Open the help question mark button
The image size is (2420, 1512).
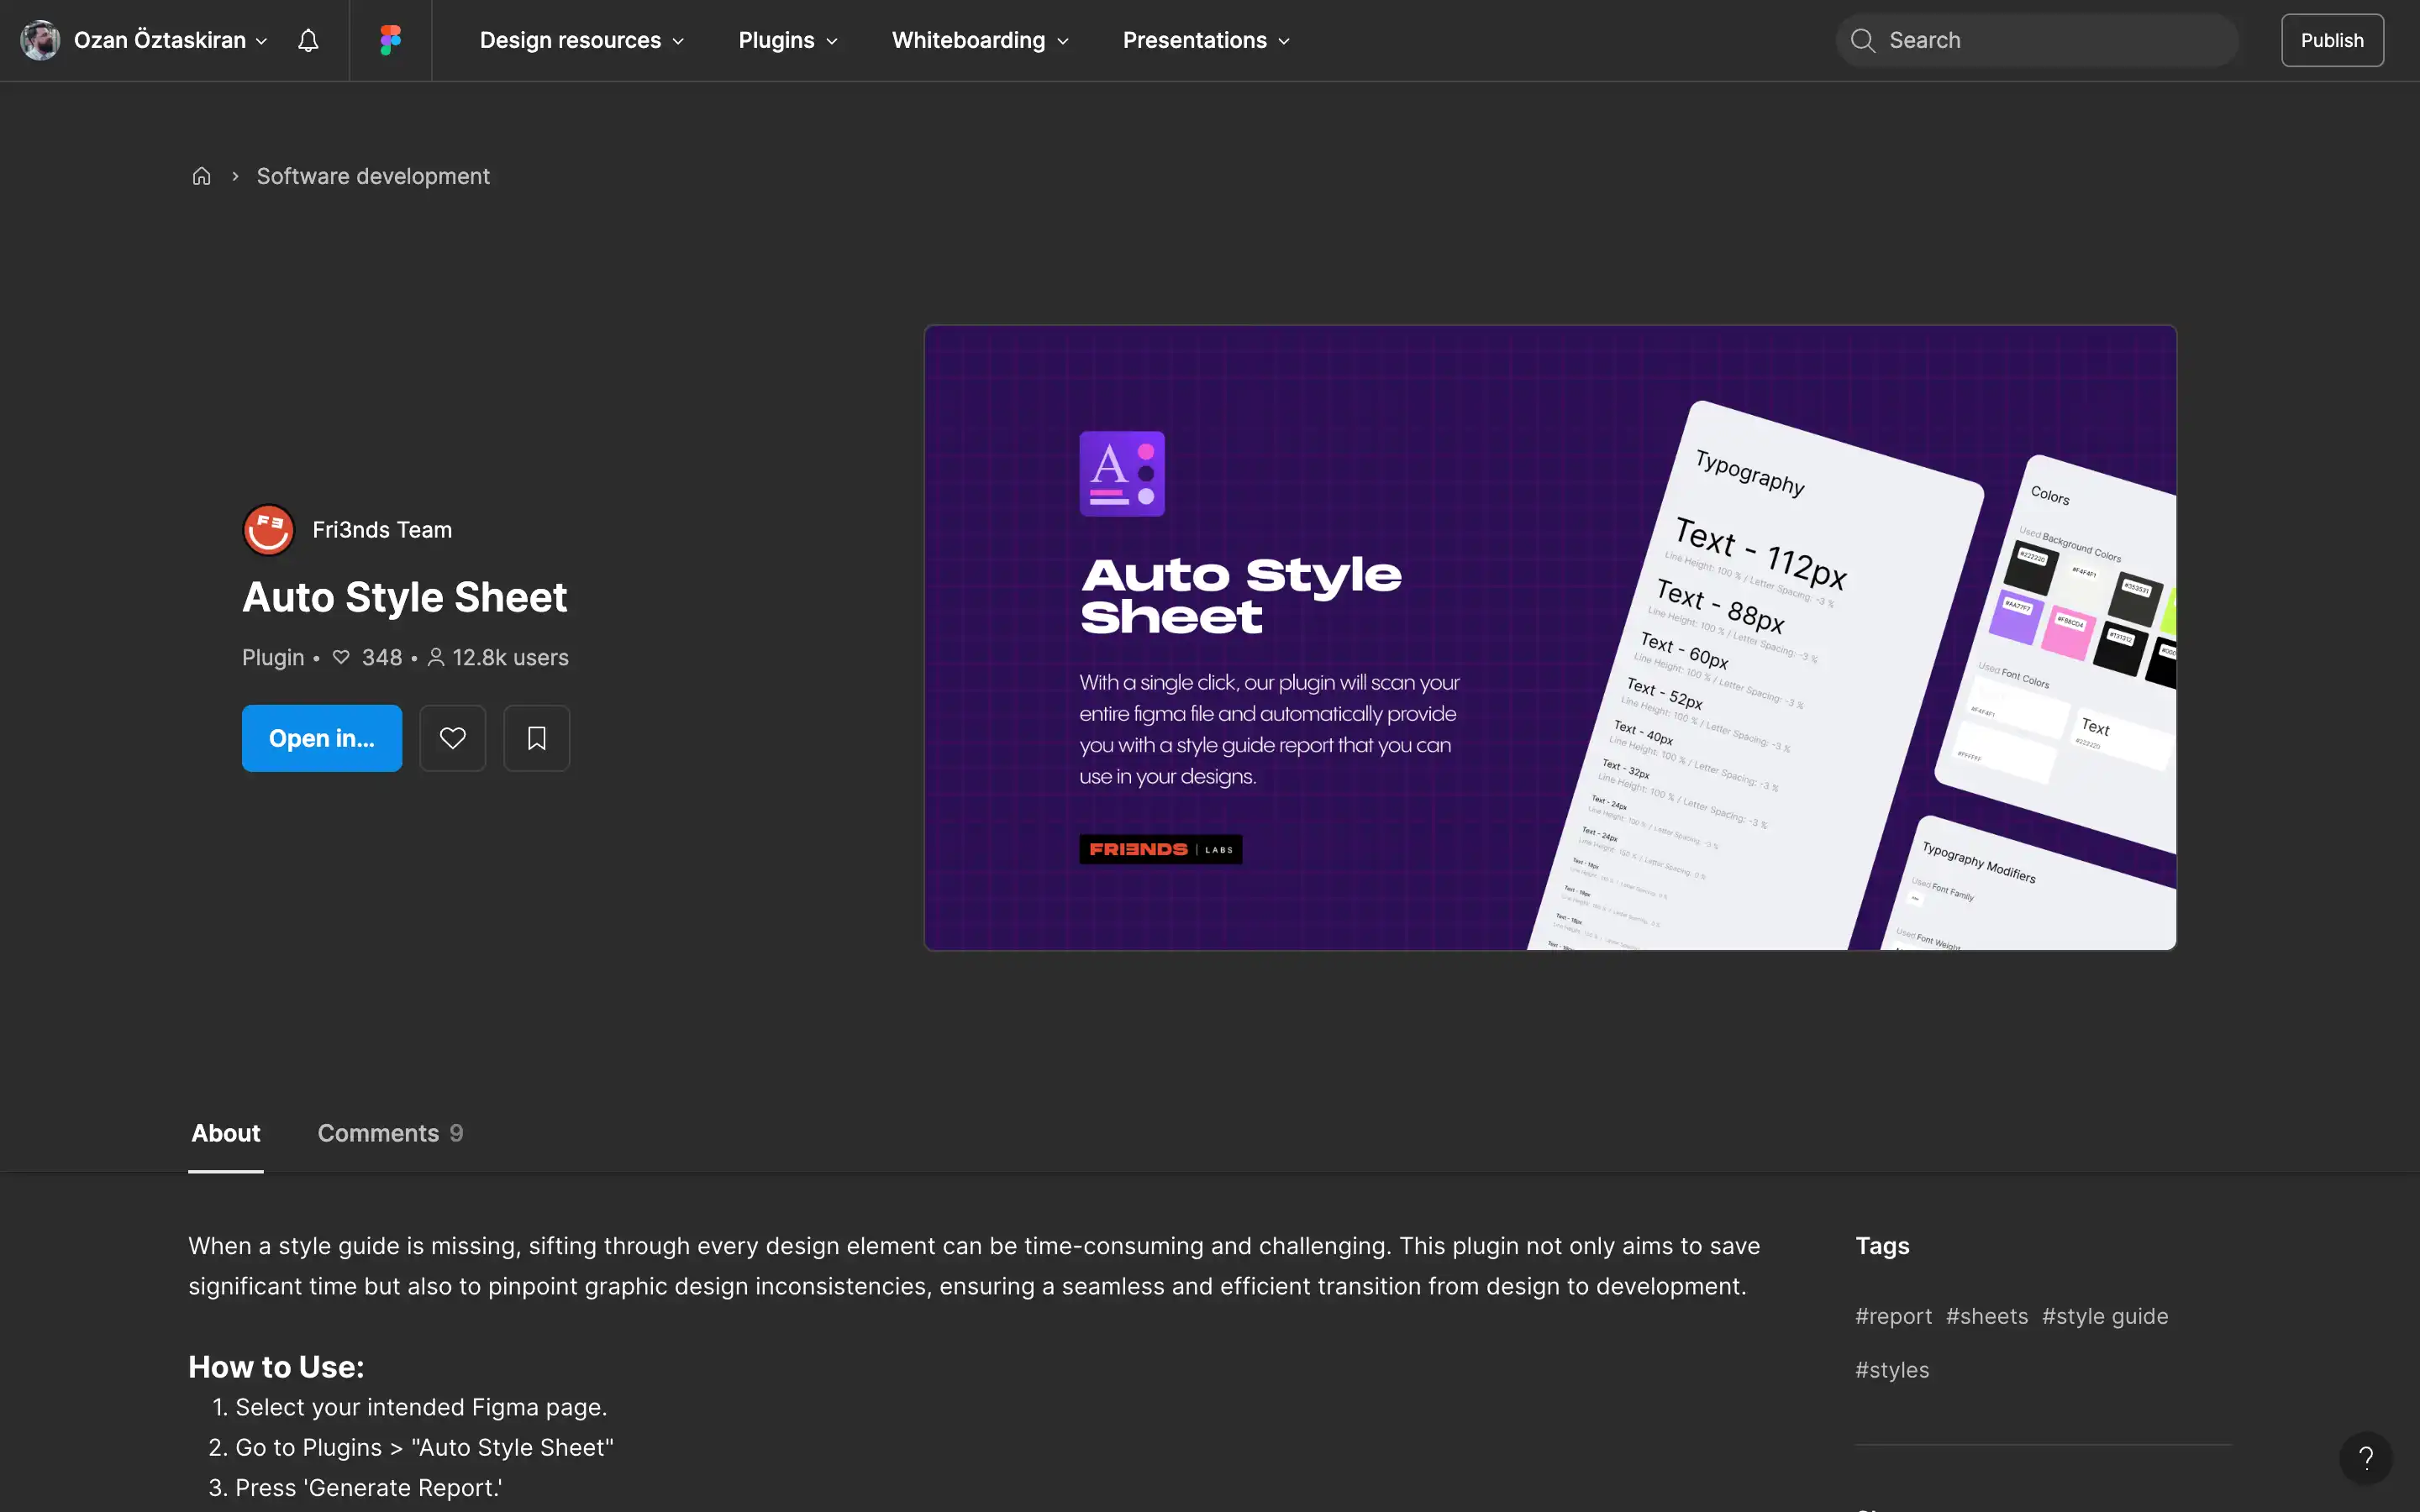(x=2366, y=1458)
